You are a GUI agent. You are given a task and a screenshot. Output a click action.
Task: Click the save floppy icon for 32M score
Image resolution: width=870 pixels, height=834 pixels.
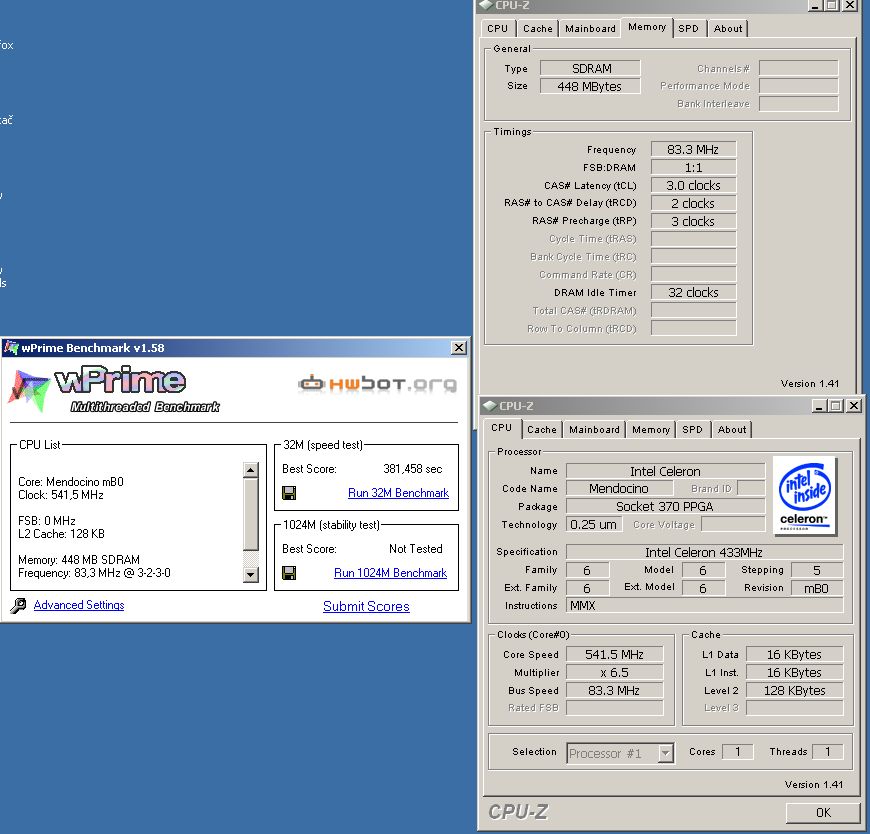tap(289, 493)
